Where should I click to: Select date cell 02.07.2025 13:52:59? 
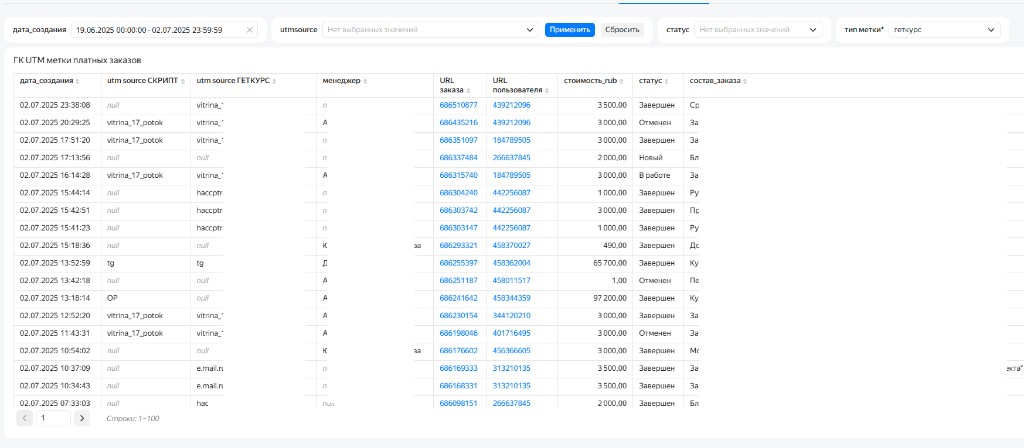55,263
